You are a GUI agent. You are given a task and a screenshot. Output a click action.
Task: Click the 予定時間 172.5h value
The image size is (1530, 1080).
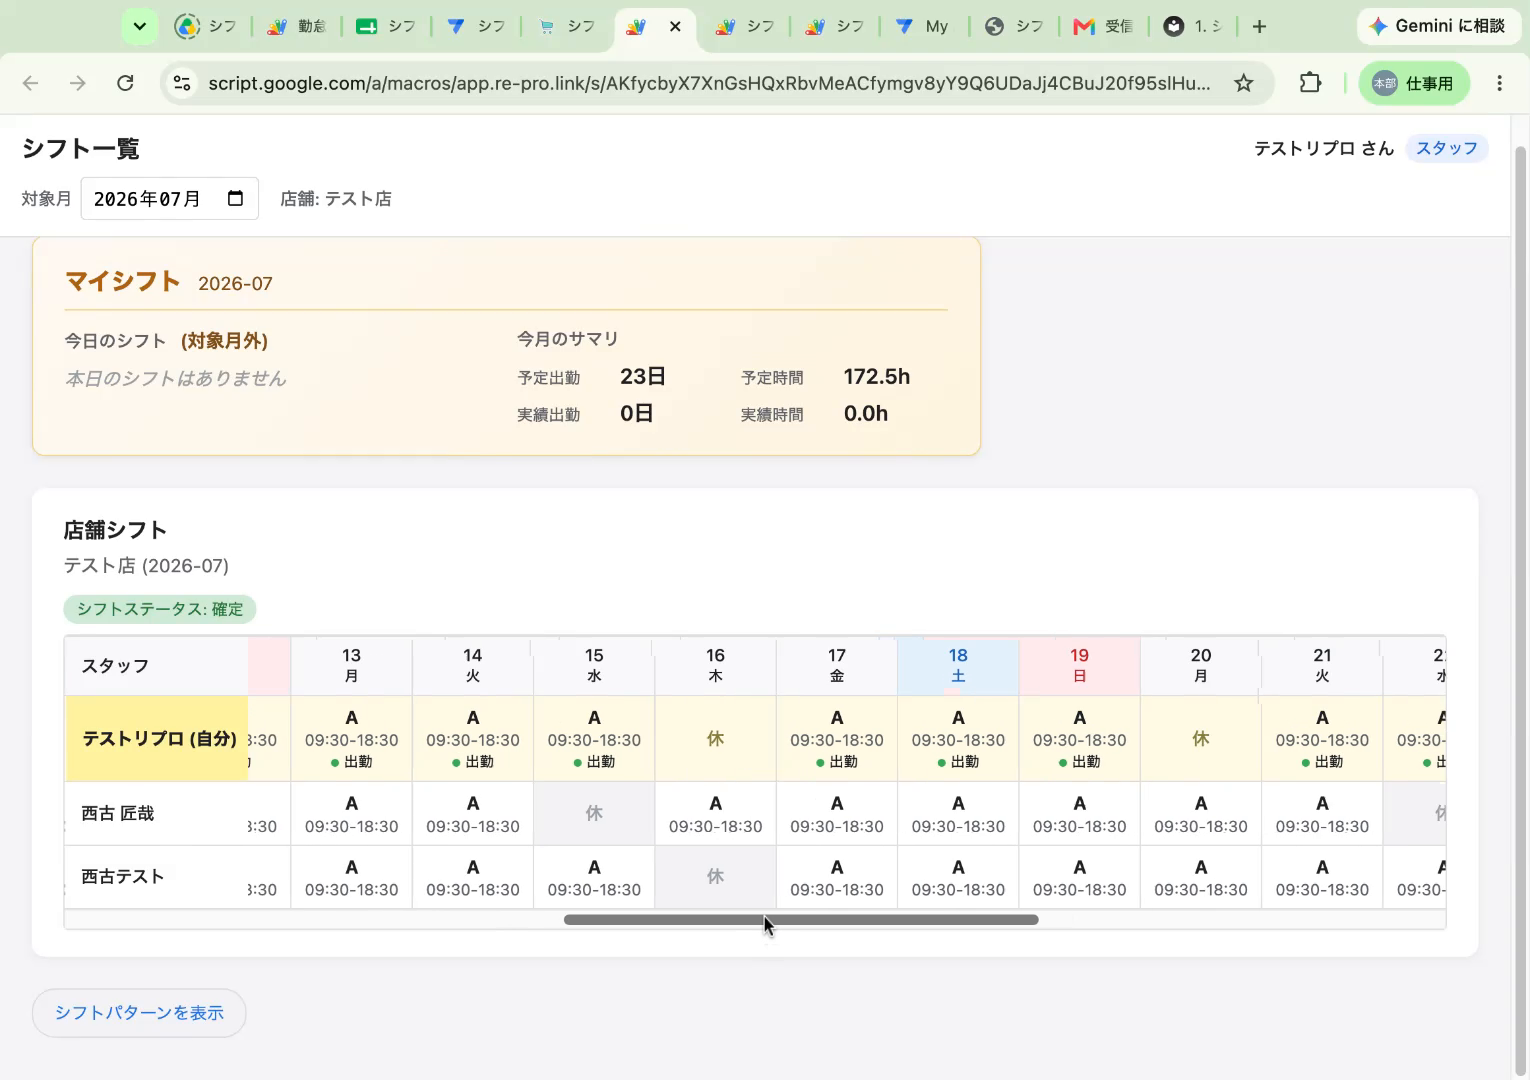coord(877,377)
